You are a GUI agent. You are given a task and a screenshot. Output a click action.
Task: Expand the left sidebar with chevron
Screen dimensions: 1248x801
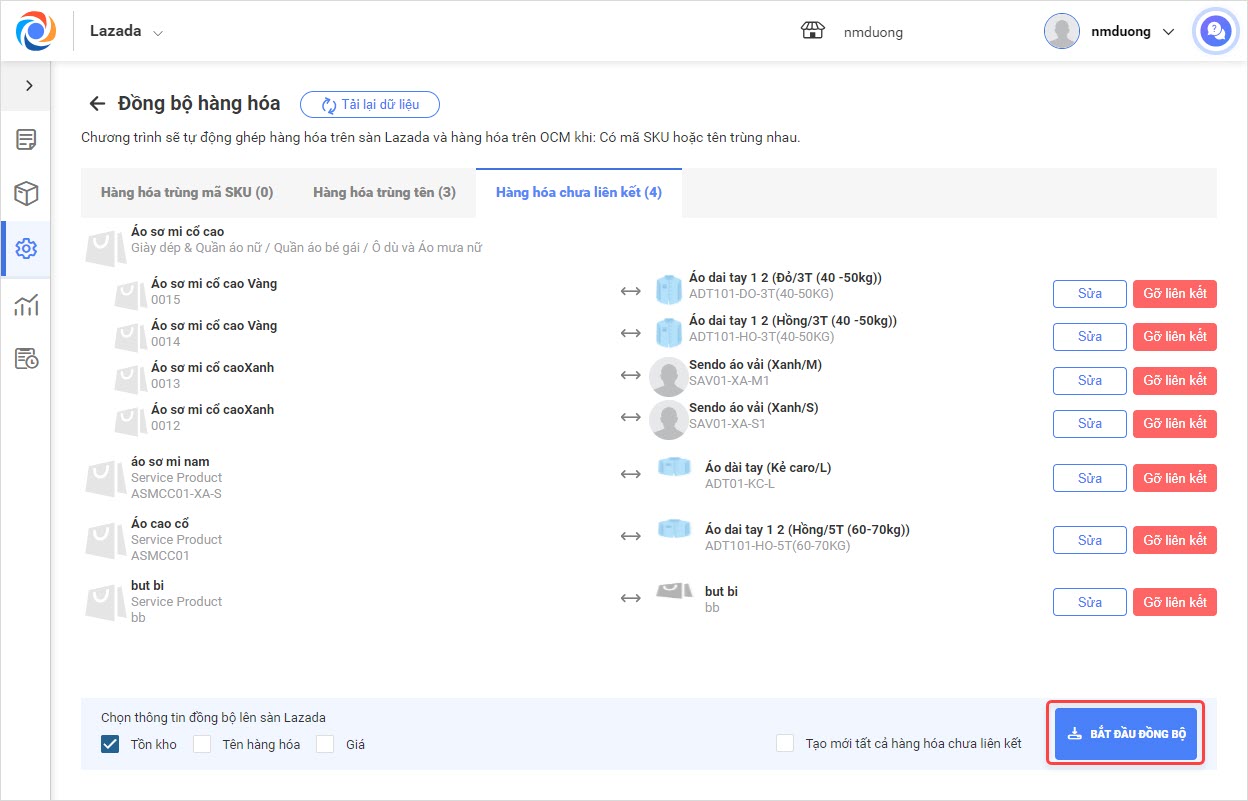[x=29, y=86]
